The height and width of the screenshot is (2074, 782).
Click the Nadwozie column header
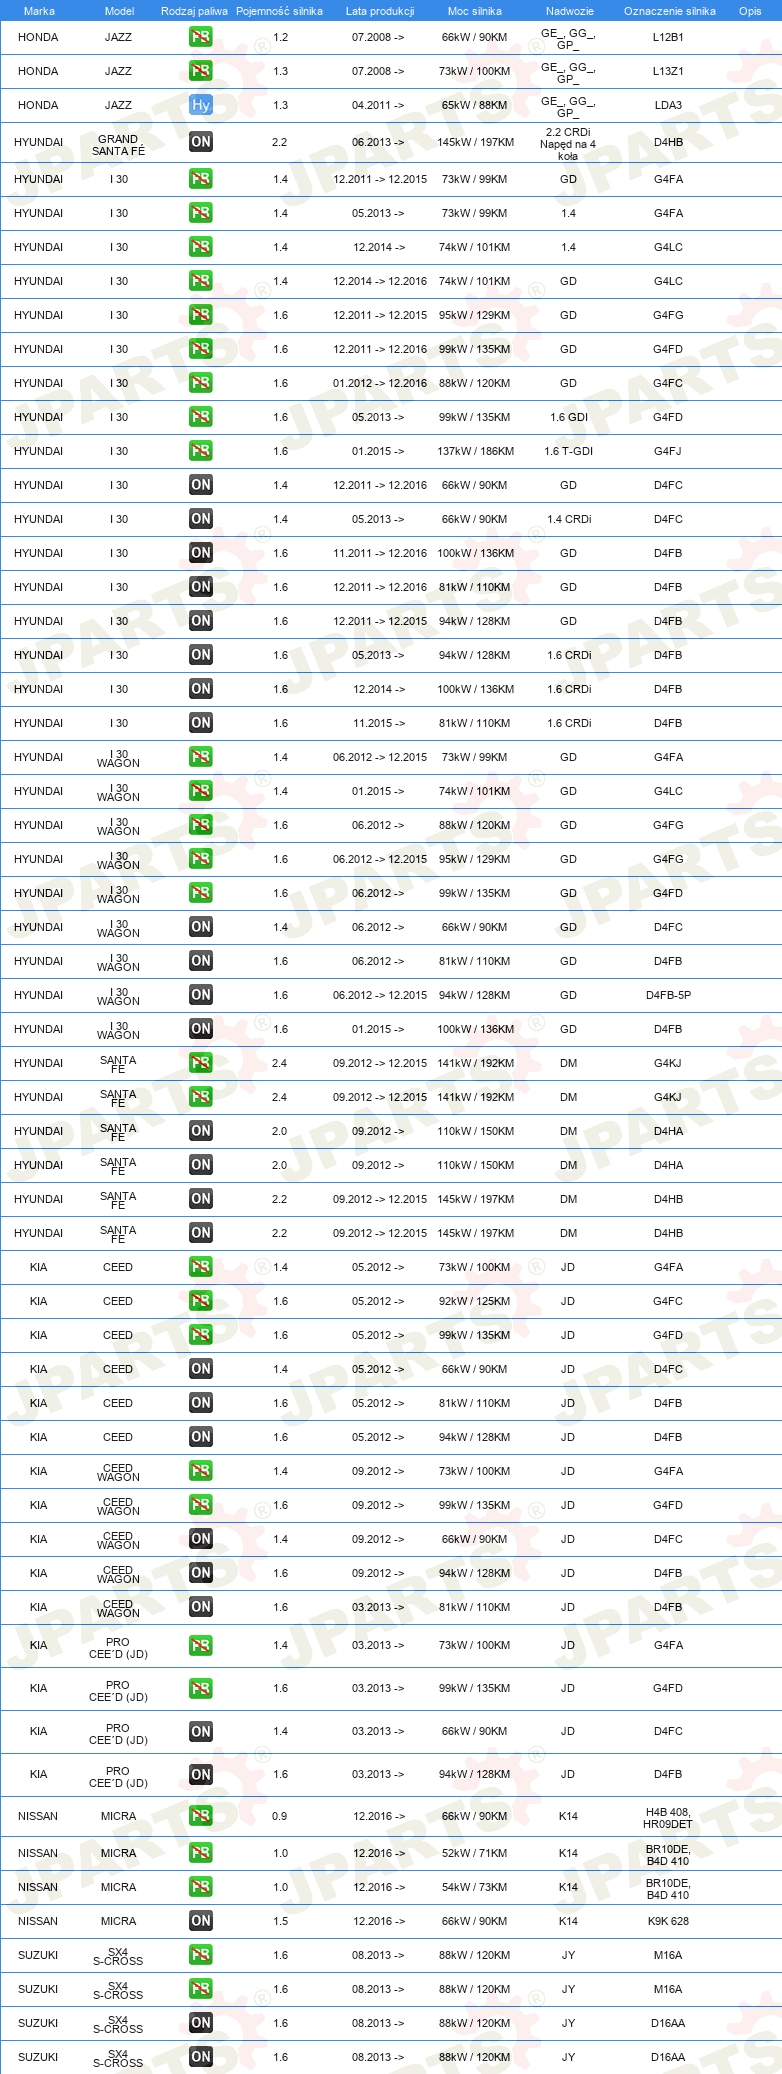coord(569,11)
